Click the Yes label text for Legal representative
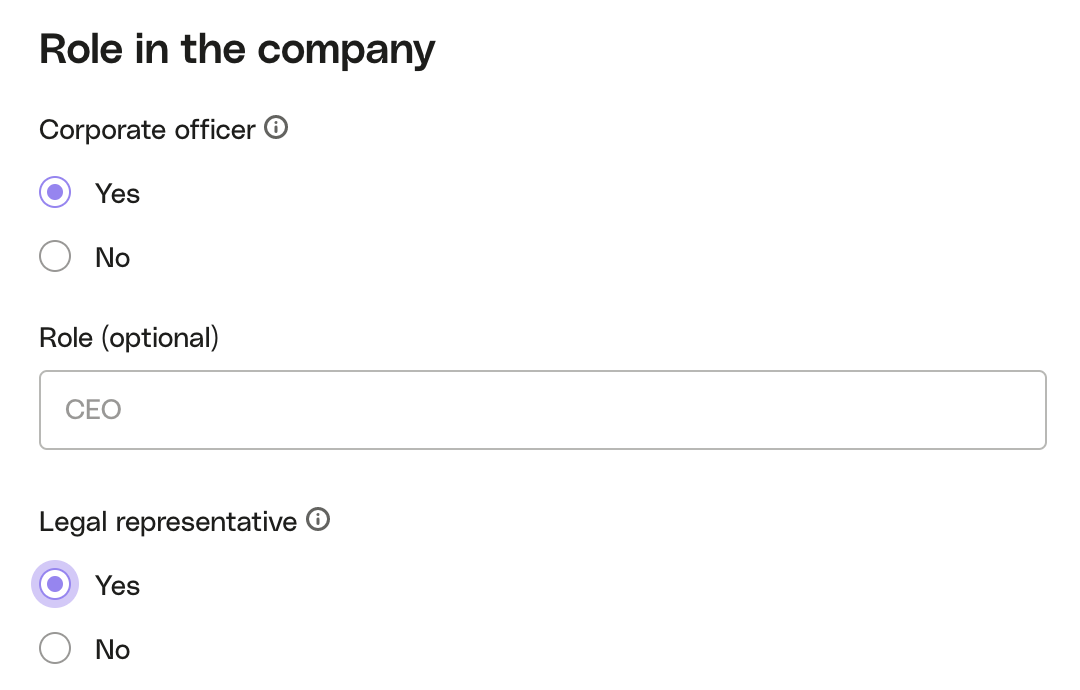The image size is (1080, 690). [117, 585]
